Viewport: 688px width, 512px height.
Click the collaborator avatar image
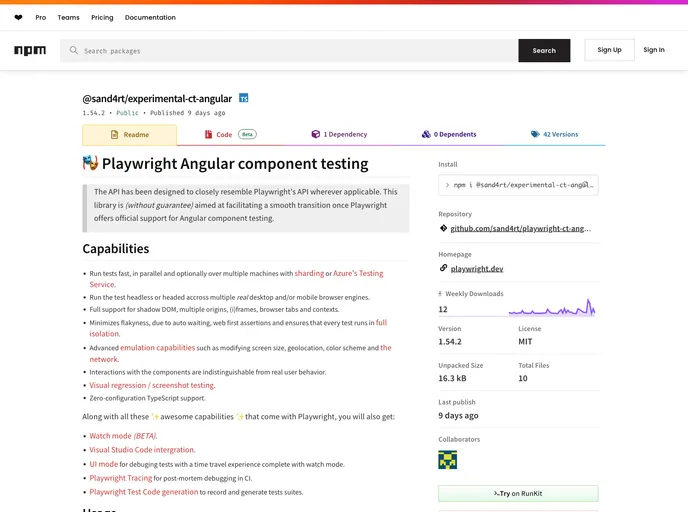coord(448,460)
